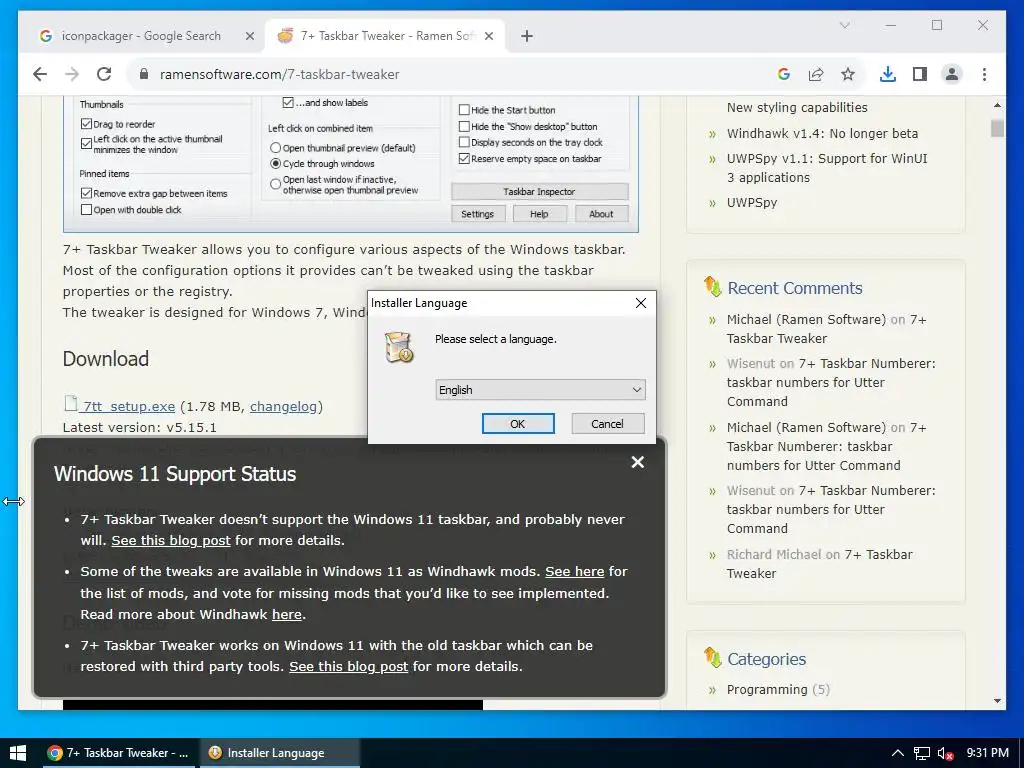Select 'Open thumbnail preview (default)' radio
Image resolution: width=1024 pixels, height=768 pixels.
coord(276,148)
